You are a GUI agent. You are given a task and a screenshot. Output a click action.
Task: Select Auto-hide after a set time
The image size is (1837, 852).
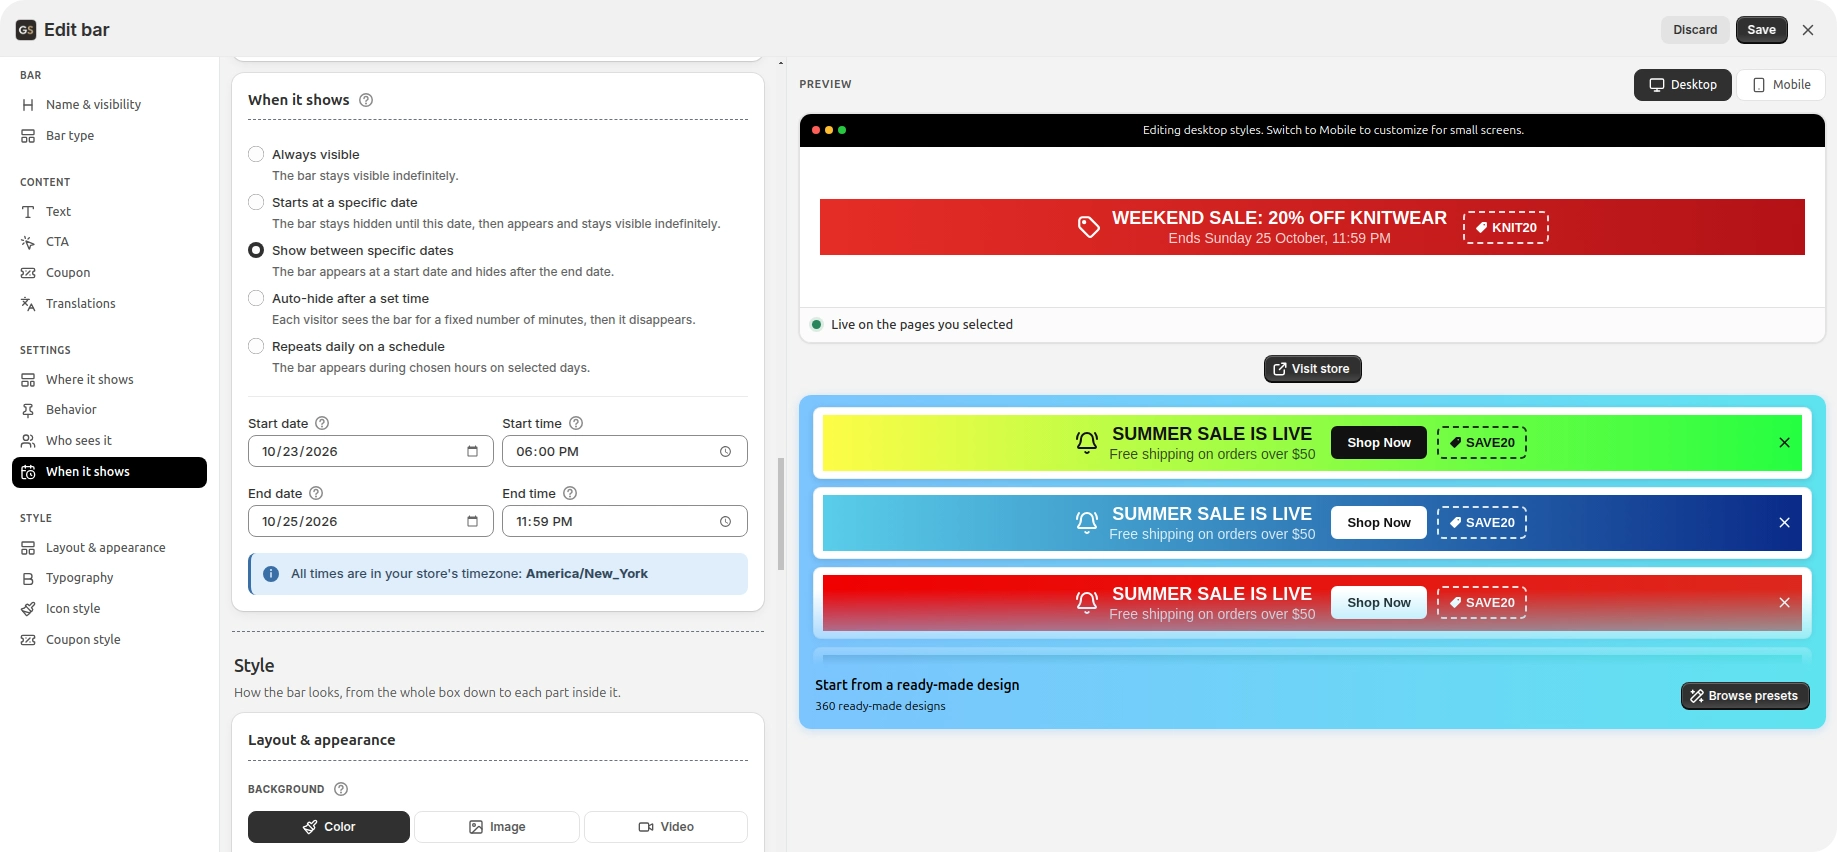(x=256, y=298)
